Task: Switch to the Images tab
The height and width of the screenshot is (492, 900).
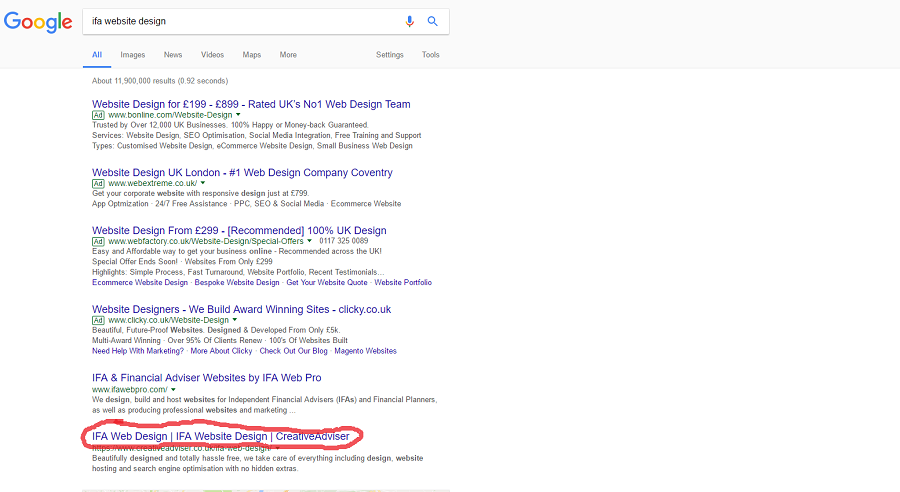Action: pyautogui.click(x=133, y=55)
